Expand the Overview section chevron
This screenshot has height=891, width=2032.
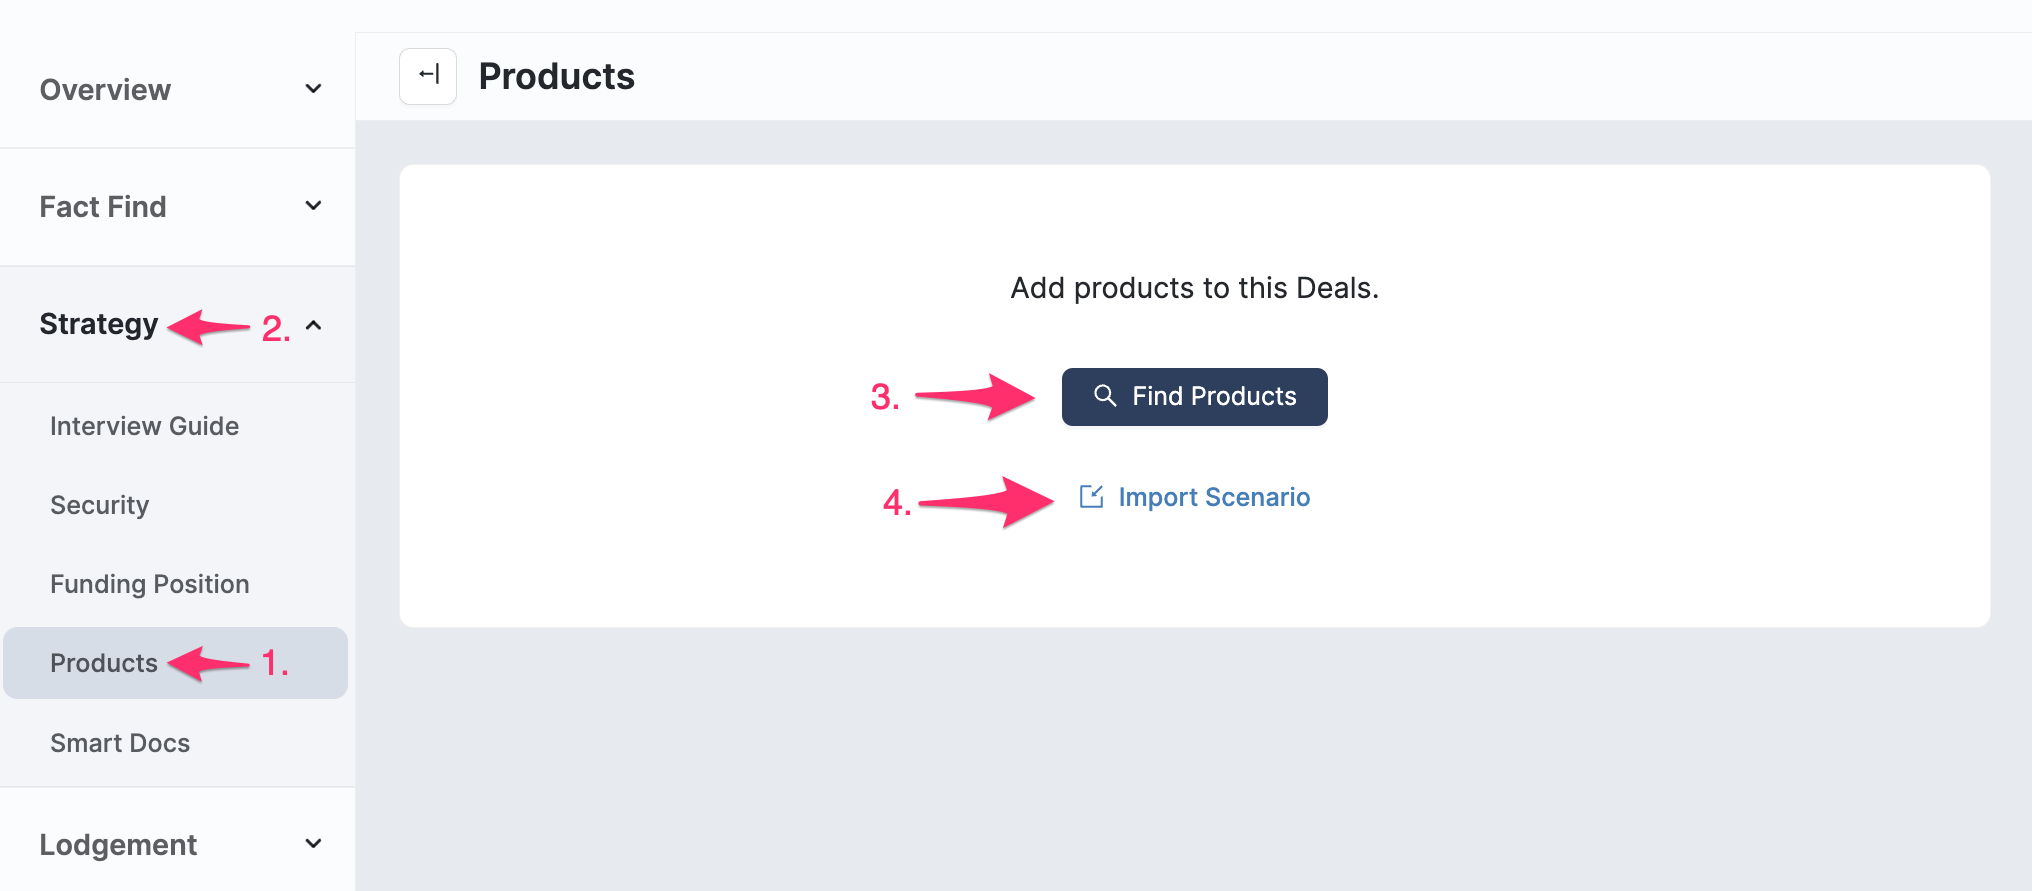tap(313, 89)
